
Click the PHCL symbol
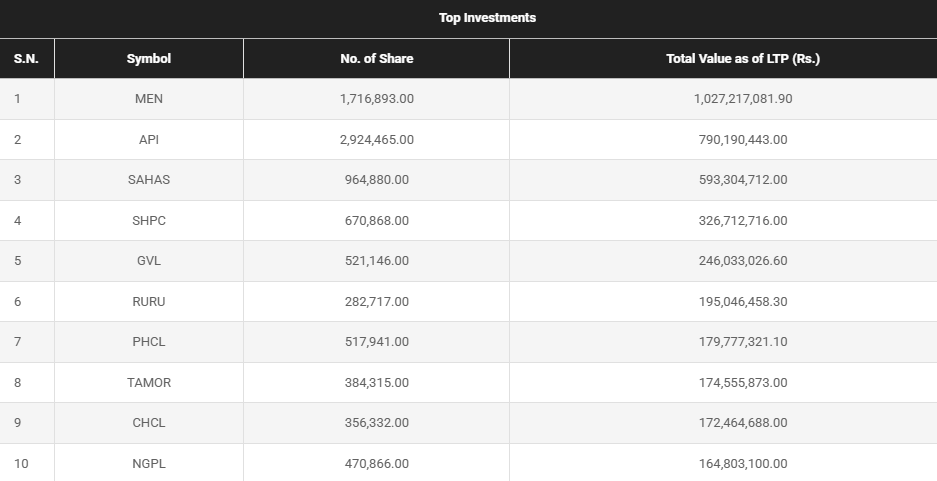click(148, 342)
